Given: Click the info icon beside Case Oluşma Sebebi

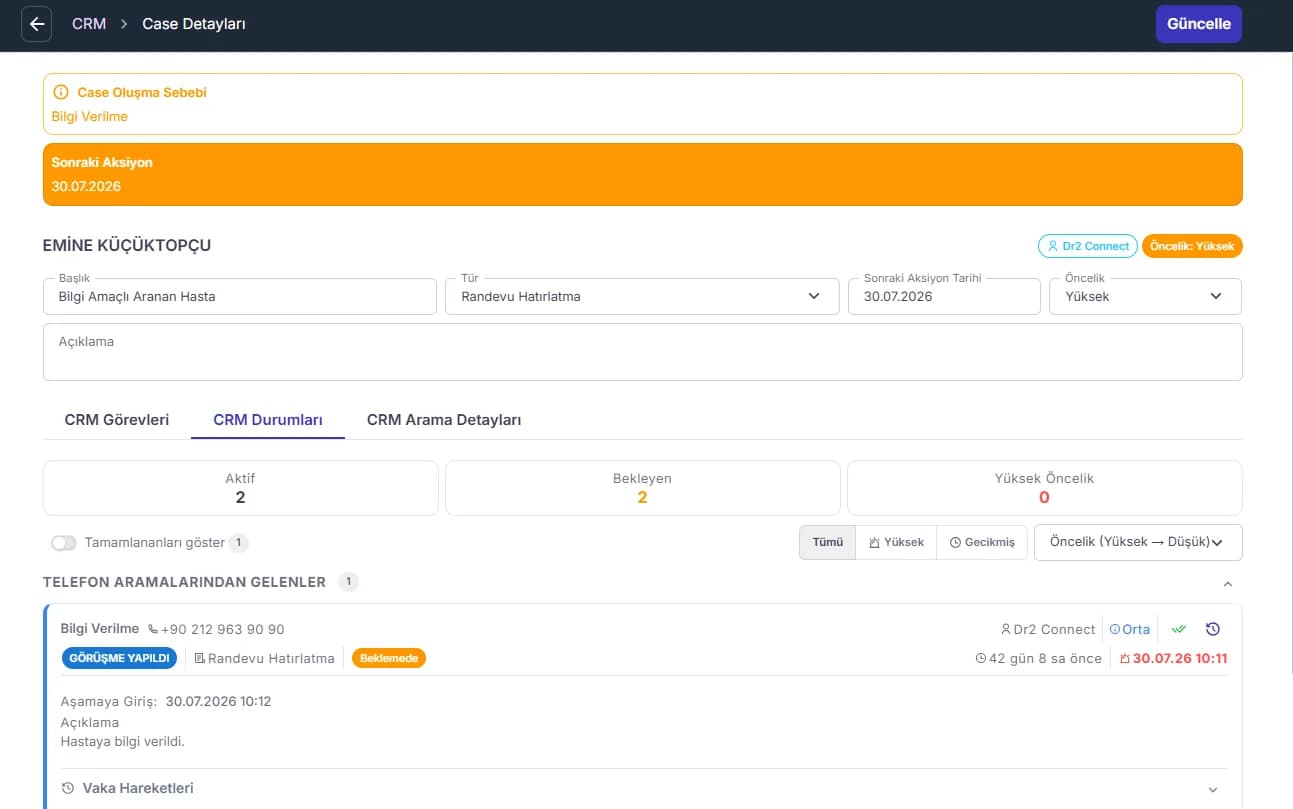Looking at the screenshot, I should tap(61, 92).
